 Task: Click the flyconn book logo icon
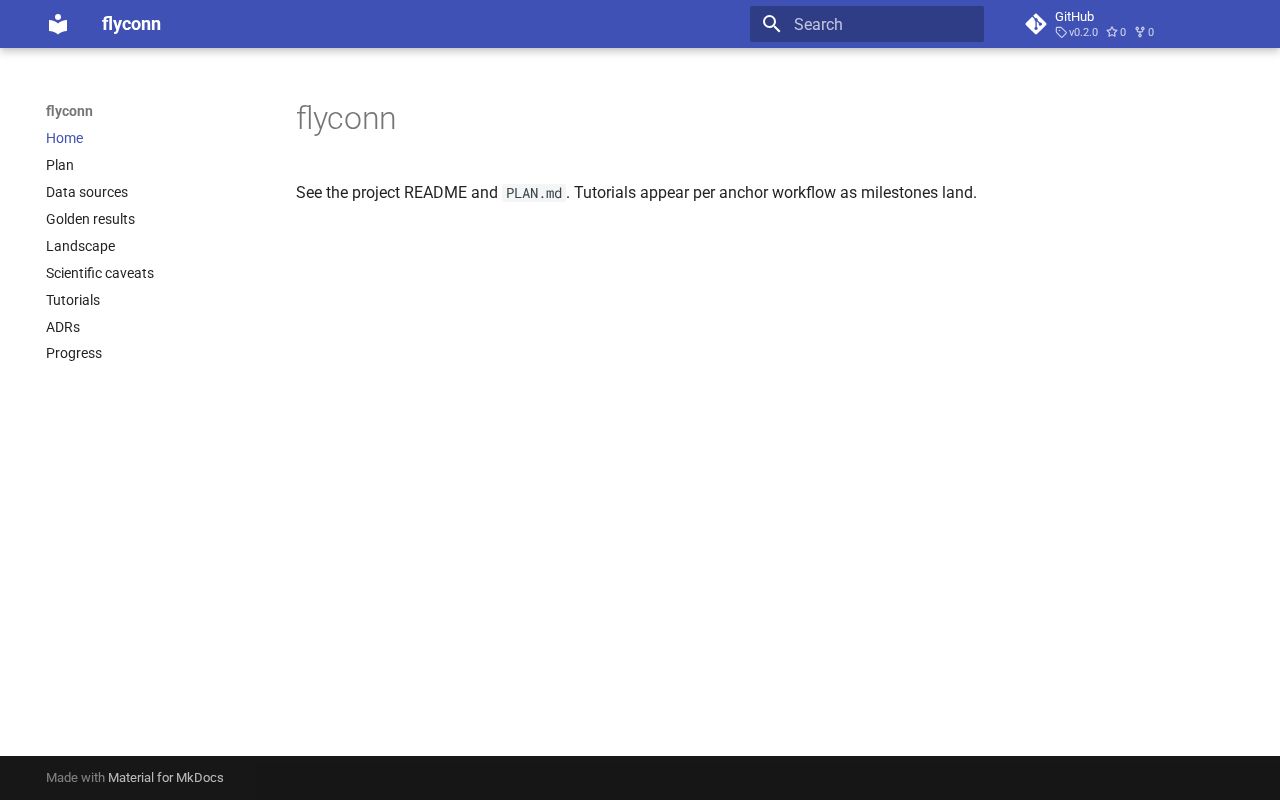(58, 24)
